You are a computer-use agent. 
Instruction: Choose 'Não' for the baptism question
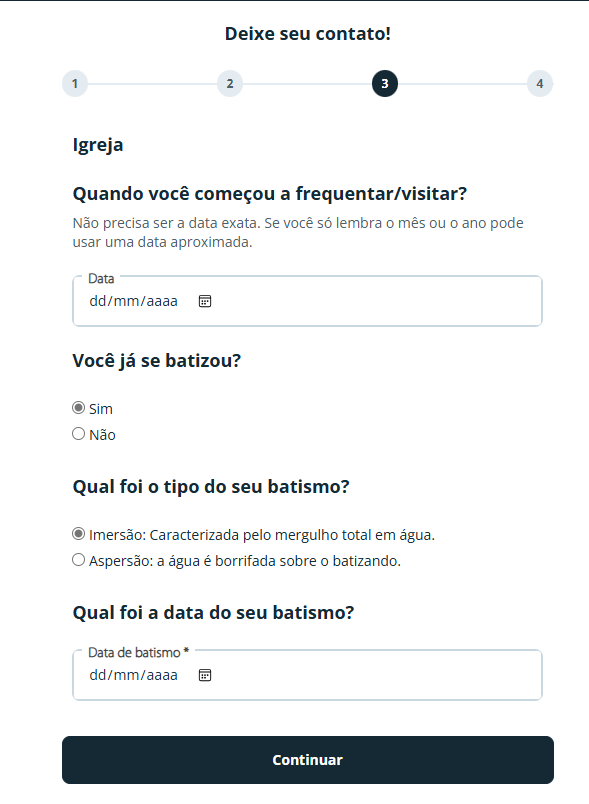point(78,434)
